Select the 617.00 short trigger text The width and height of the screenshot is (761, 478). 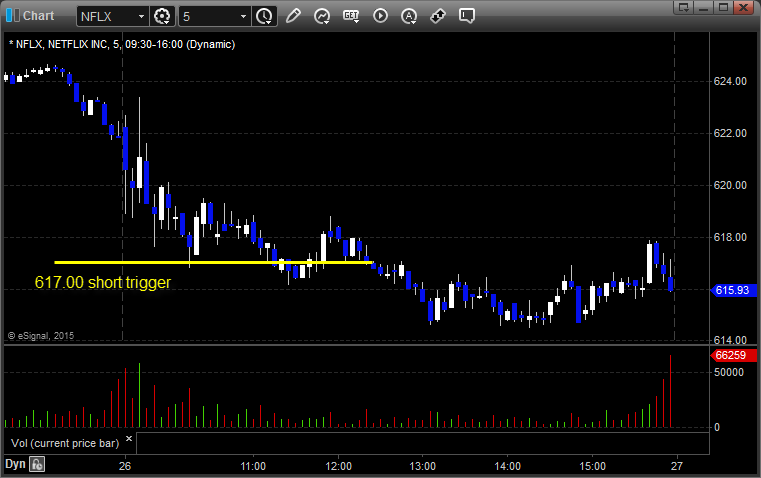[103, 282]
